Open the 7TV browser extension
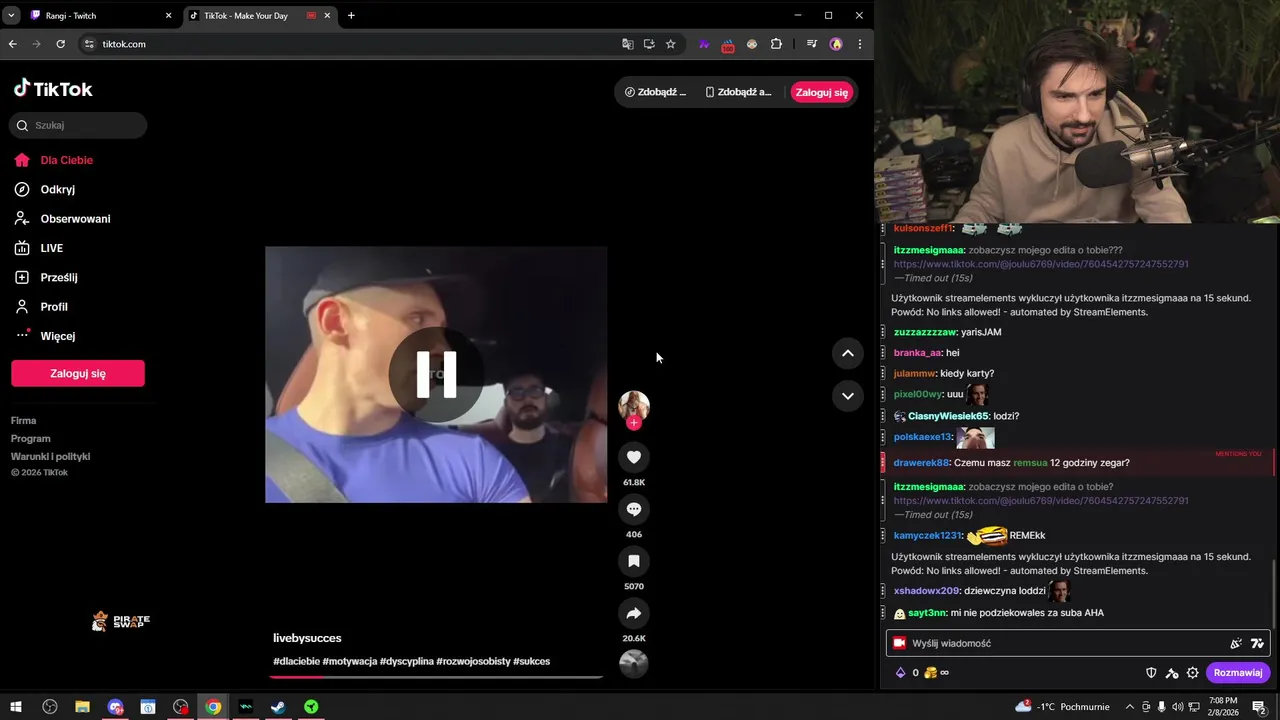The width and height of the screenshot is (1280, 720). coord(704,44)
